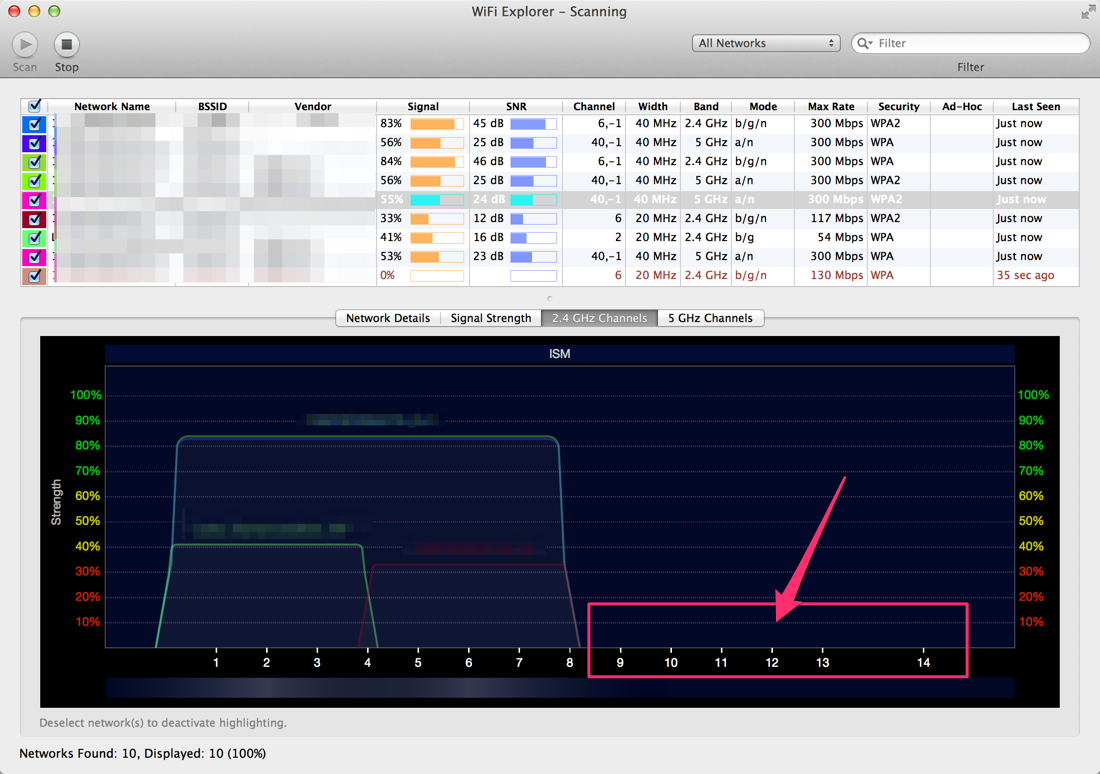Click the search magnifier icon in Filter field
Screen dimensions: 1100x774
[864, 44]
